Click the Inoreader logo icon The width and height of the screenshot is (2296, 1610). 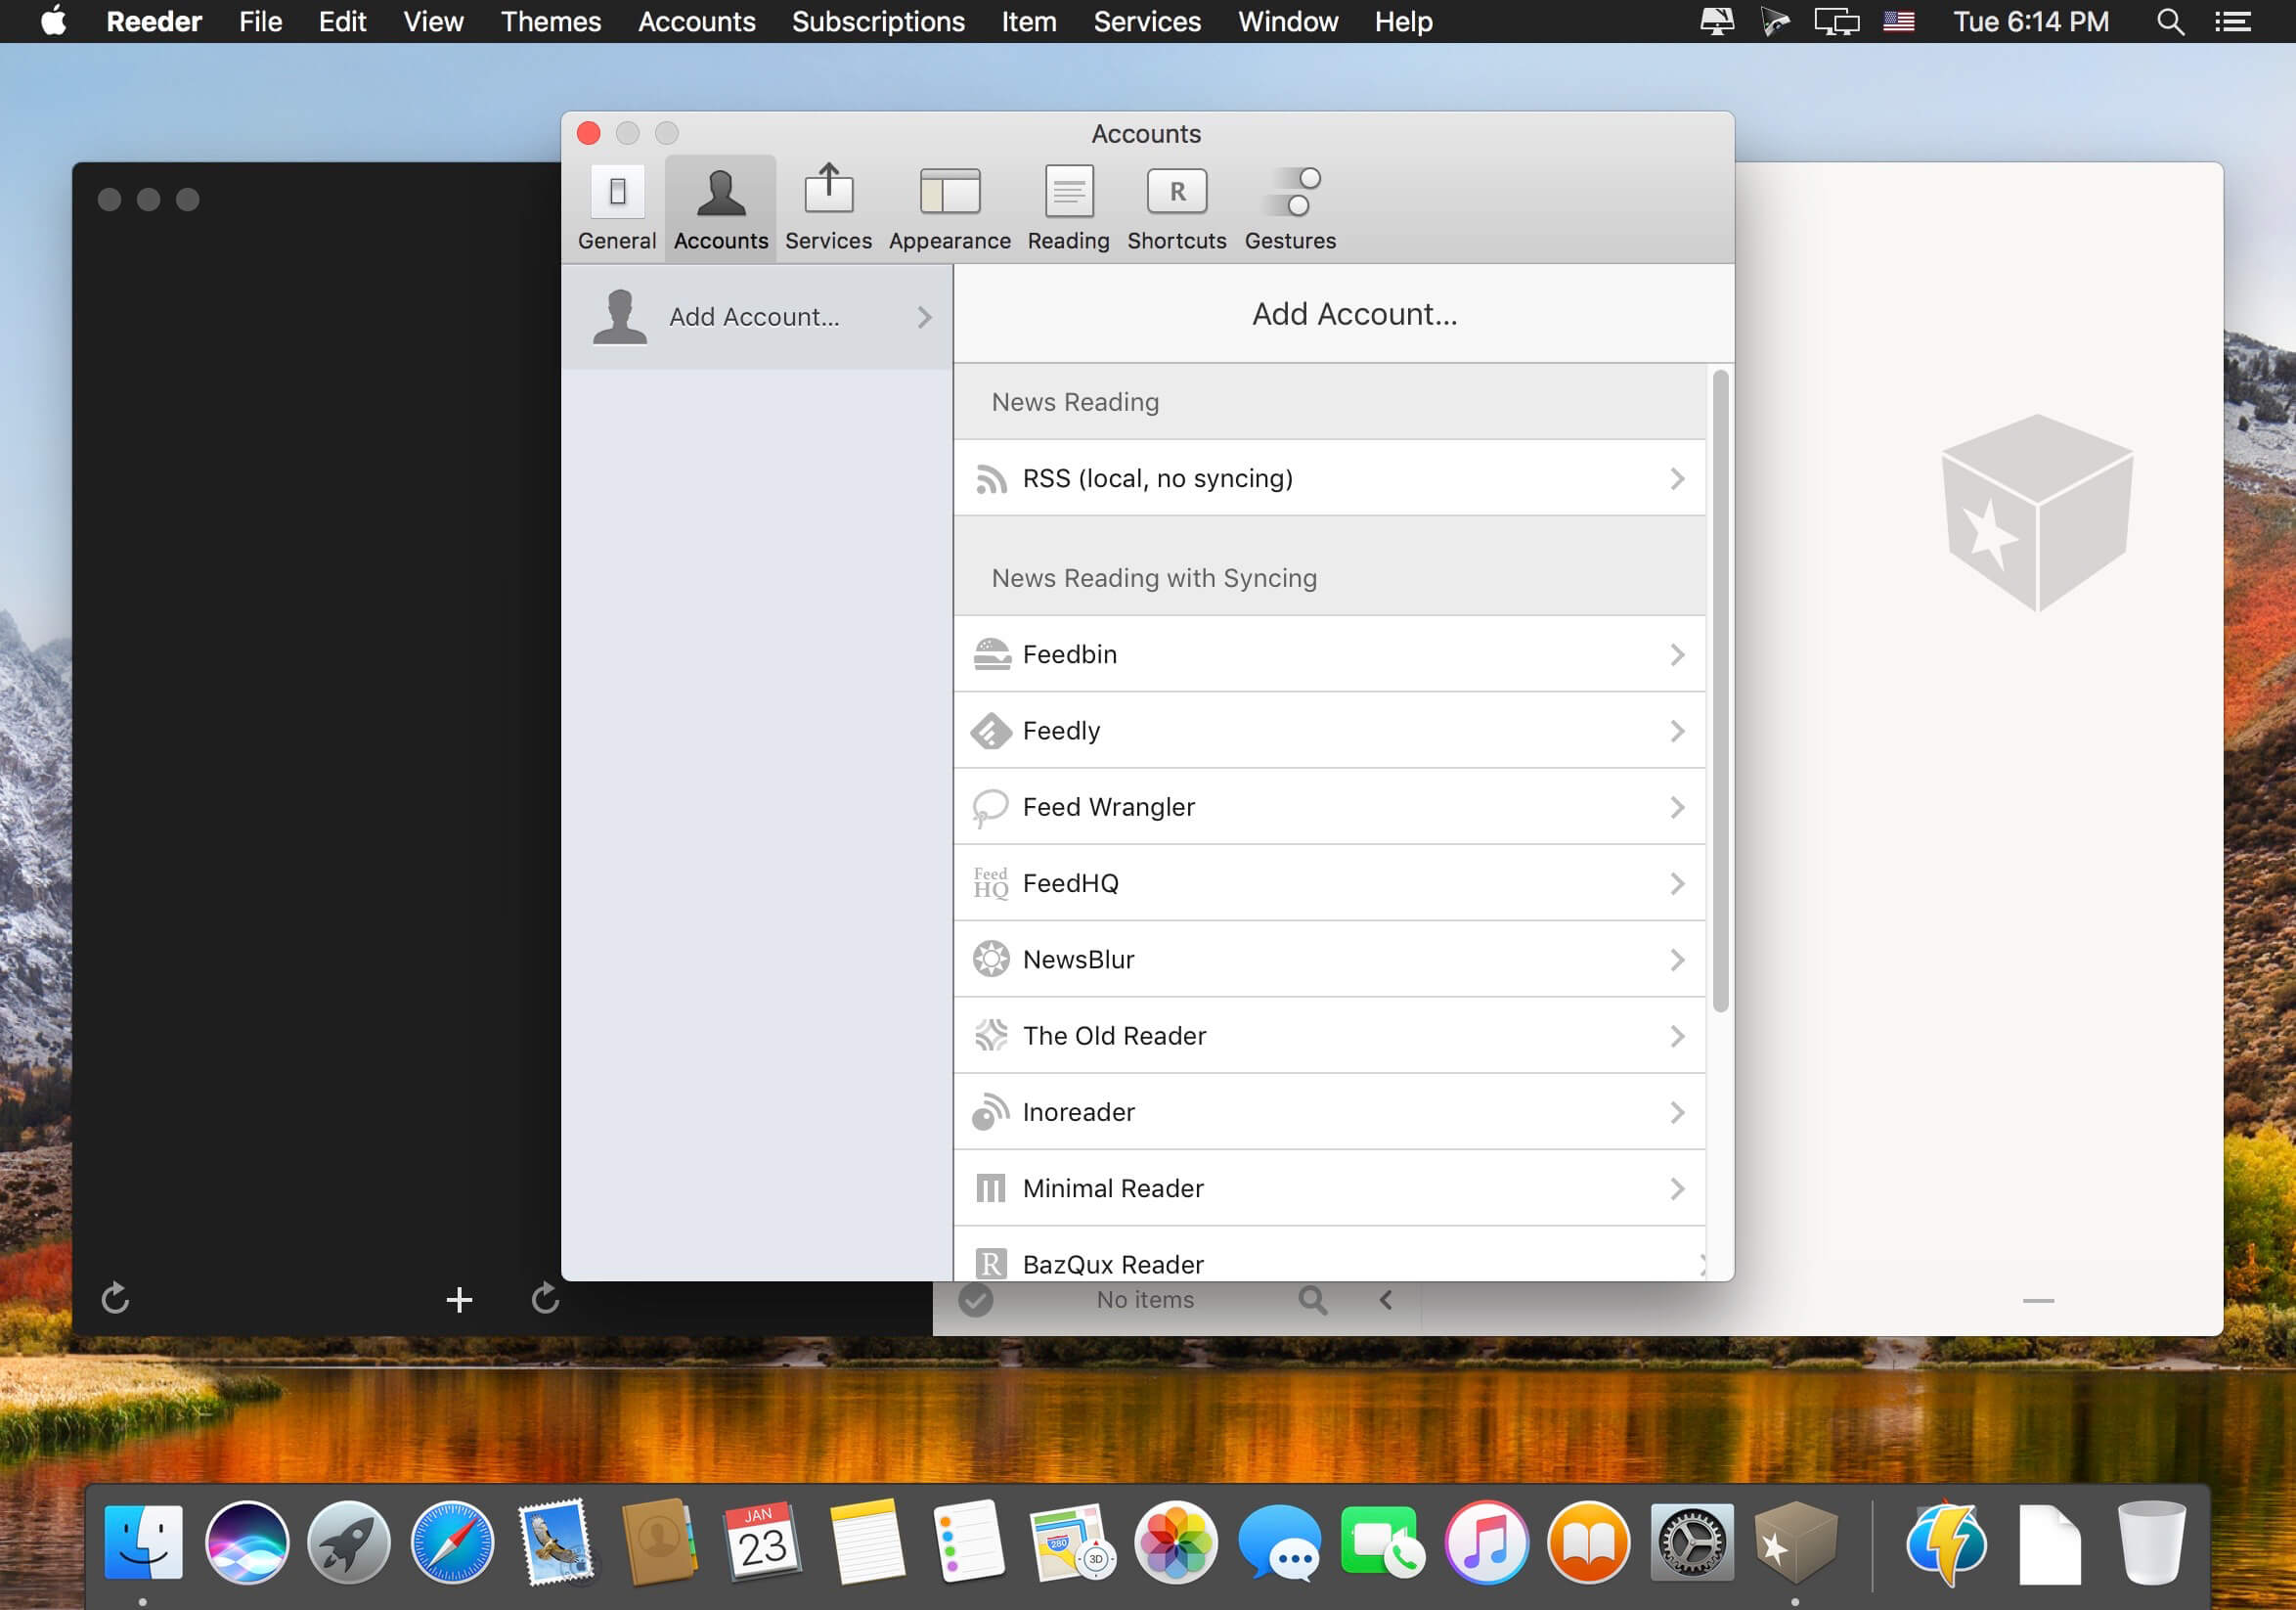click(990, 1112)
